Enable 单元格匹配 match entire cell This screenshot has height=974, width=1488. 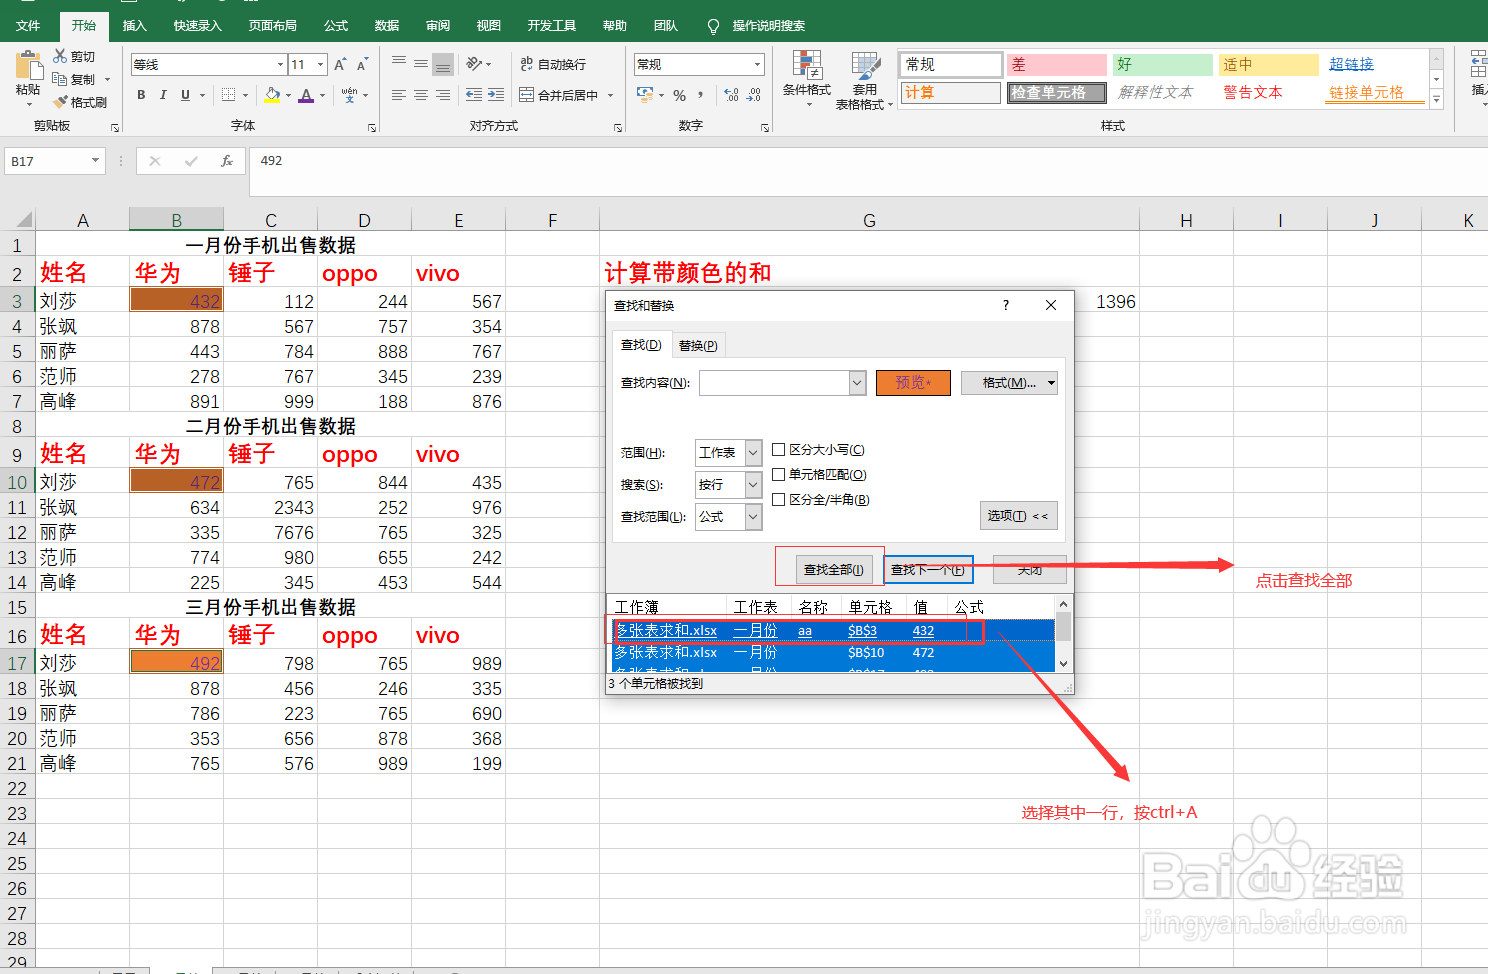click(779, 474)
